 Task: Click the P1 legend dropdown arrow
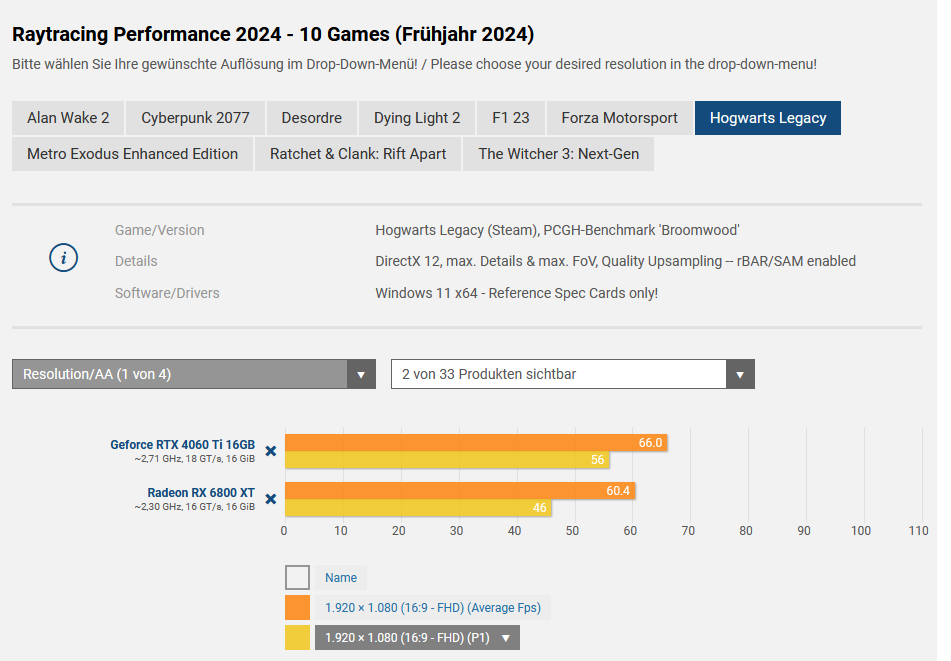click(506, 638)
